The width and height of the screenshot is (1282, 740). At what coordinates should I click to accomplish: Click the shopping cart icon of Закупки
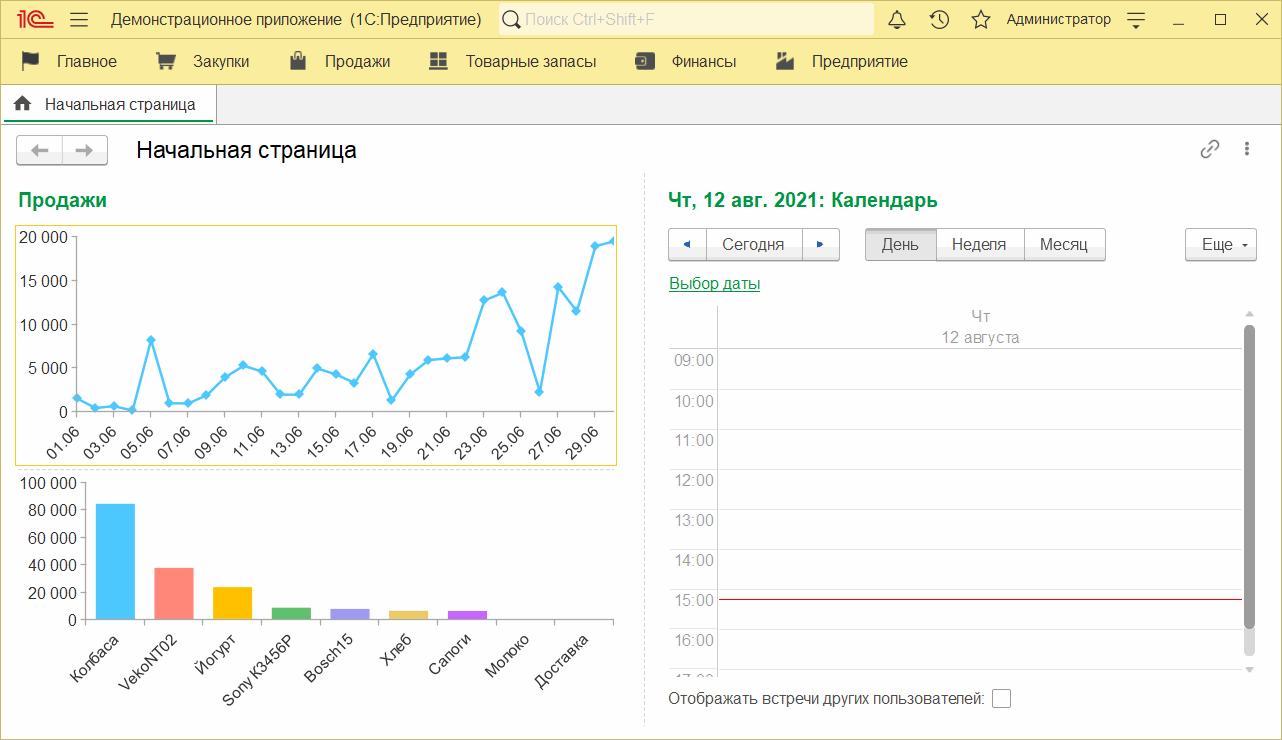click(166, 62)
